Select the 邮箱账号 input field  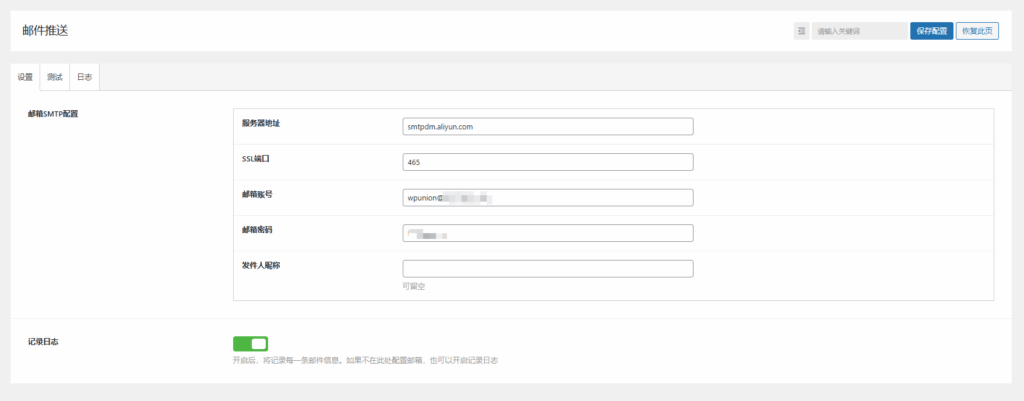tap(547, 198)
